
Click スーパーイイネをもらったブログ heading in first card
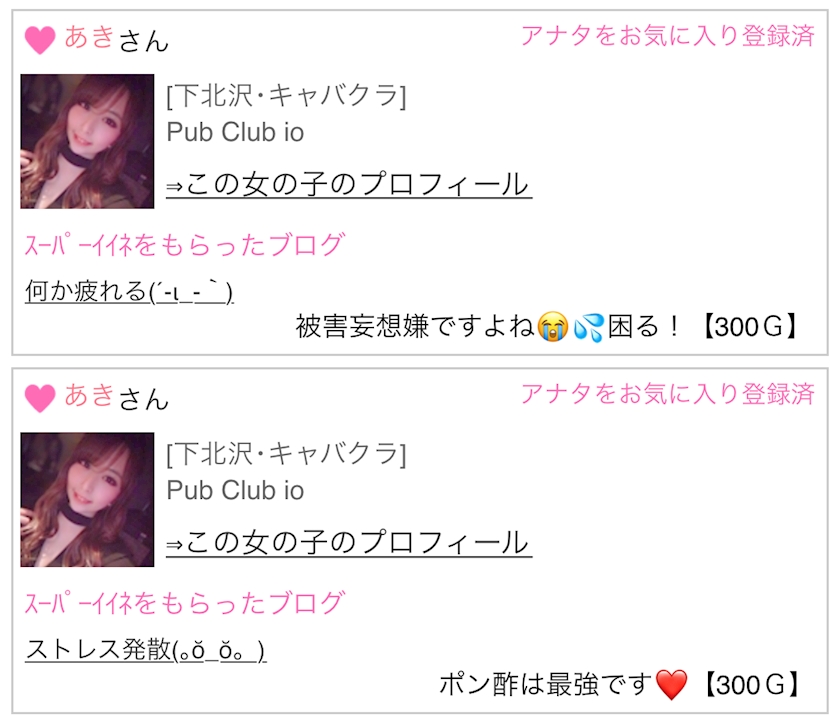185,245
